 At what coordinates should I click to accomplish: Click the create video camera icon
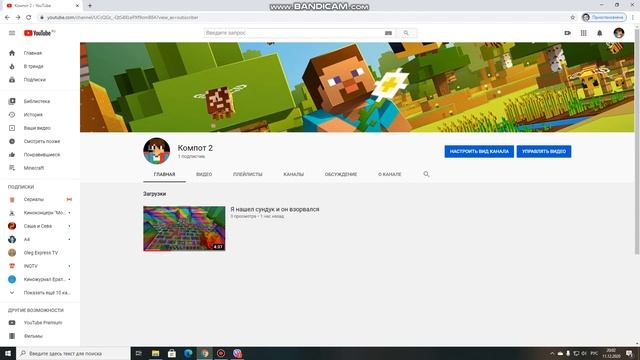pos(567,33)
